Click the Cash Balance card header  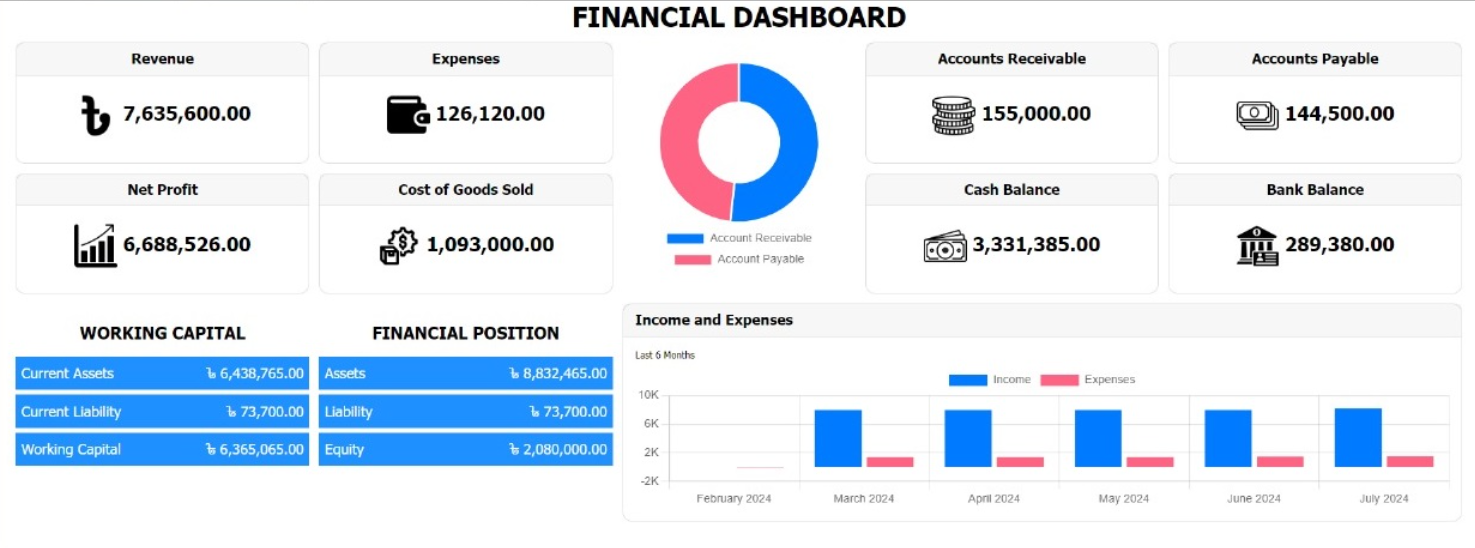coord(1012,190)
